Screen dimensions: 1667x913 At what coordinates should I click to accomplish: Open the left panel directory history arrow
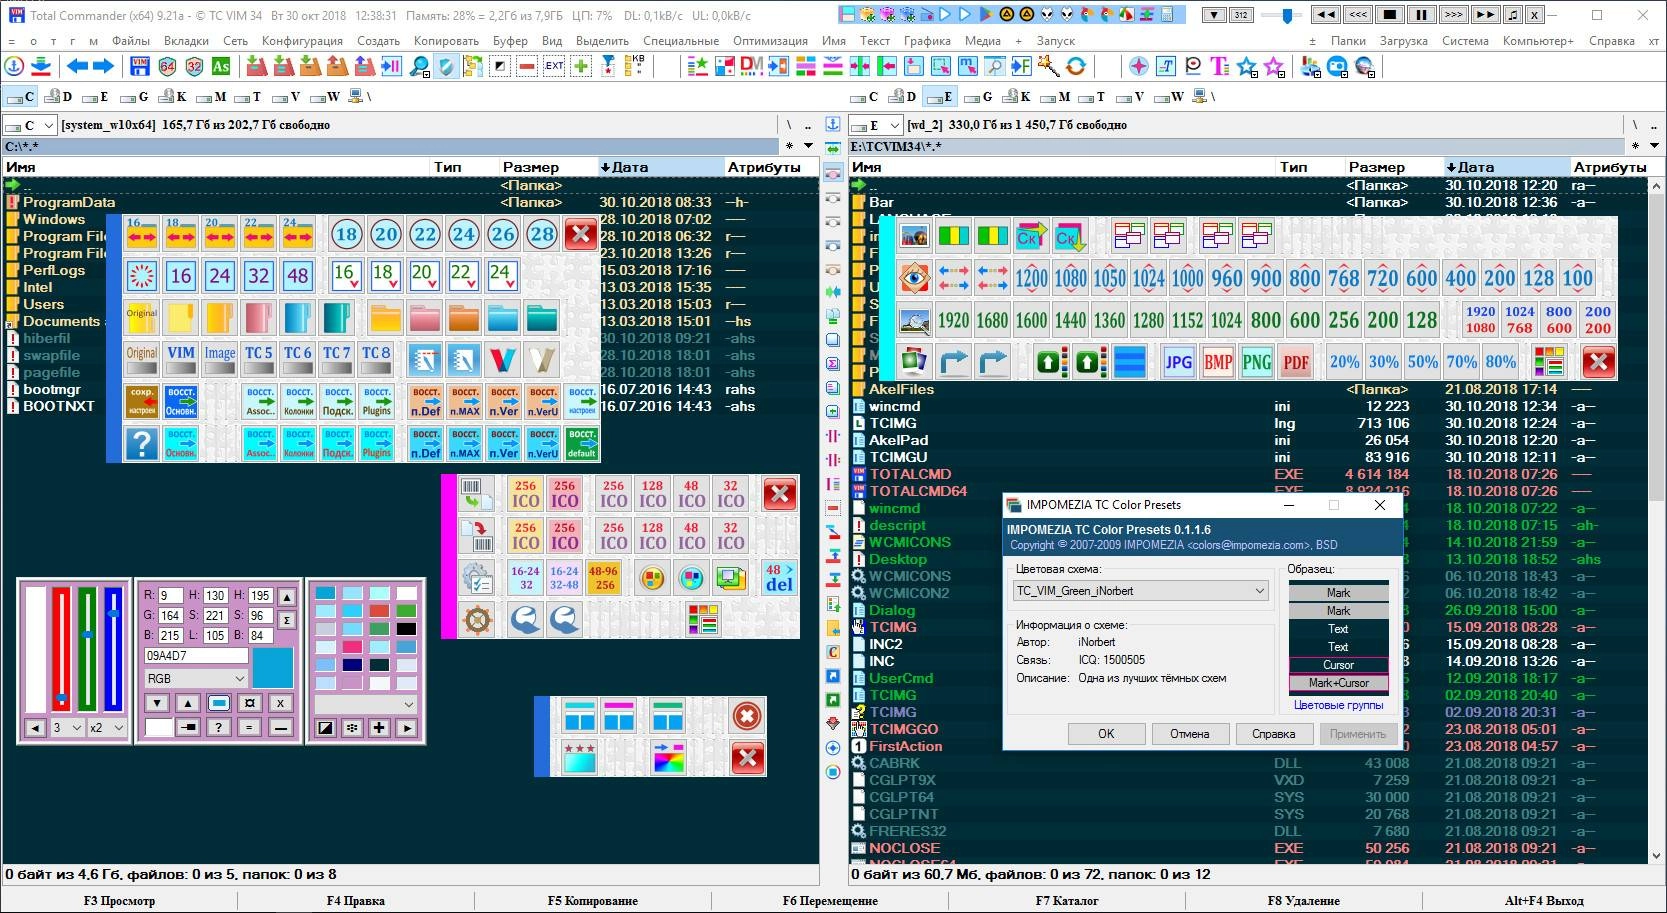point(809,146)
